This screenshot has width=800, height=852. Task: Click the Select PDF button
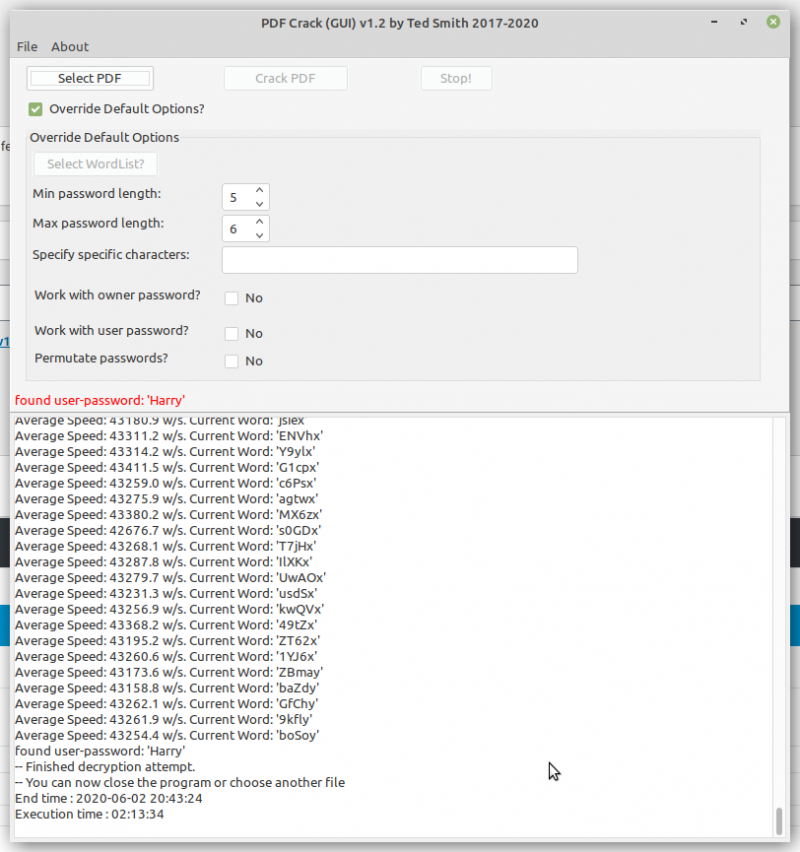(89, 78)
